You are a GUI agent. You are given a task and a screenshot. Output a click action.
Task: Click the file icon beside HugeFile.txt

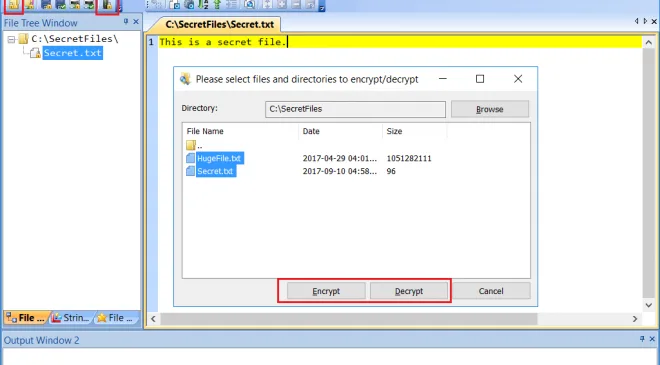[191, 158]
